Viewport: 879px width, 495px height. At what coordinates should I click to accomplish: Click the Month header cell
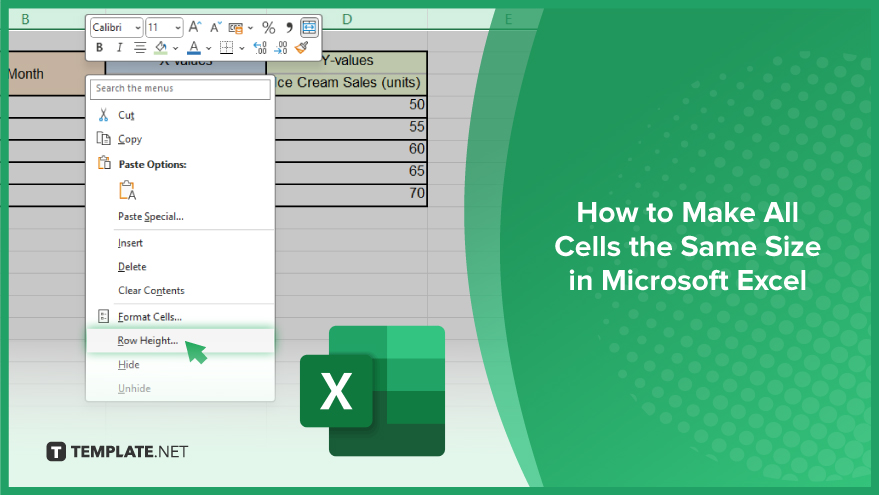48,74
